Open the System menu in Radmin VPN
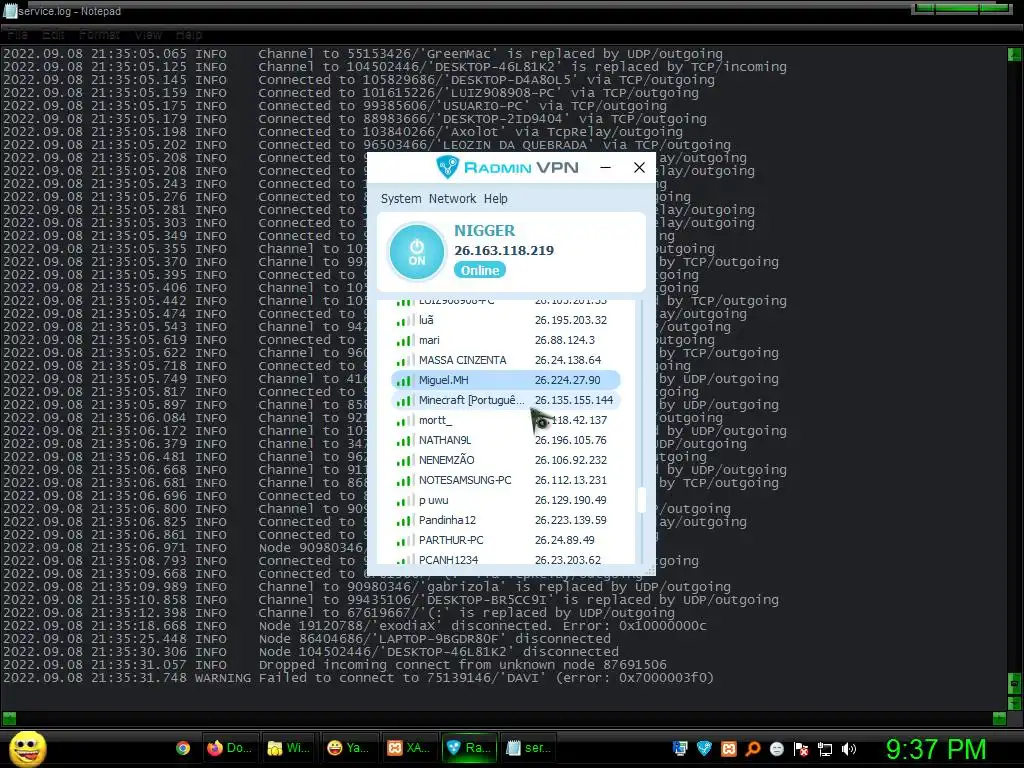 401,199
